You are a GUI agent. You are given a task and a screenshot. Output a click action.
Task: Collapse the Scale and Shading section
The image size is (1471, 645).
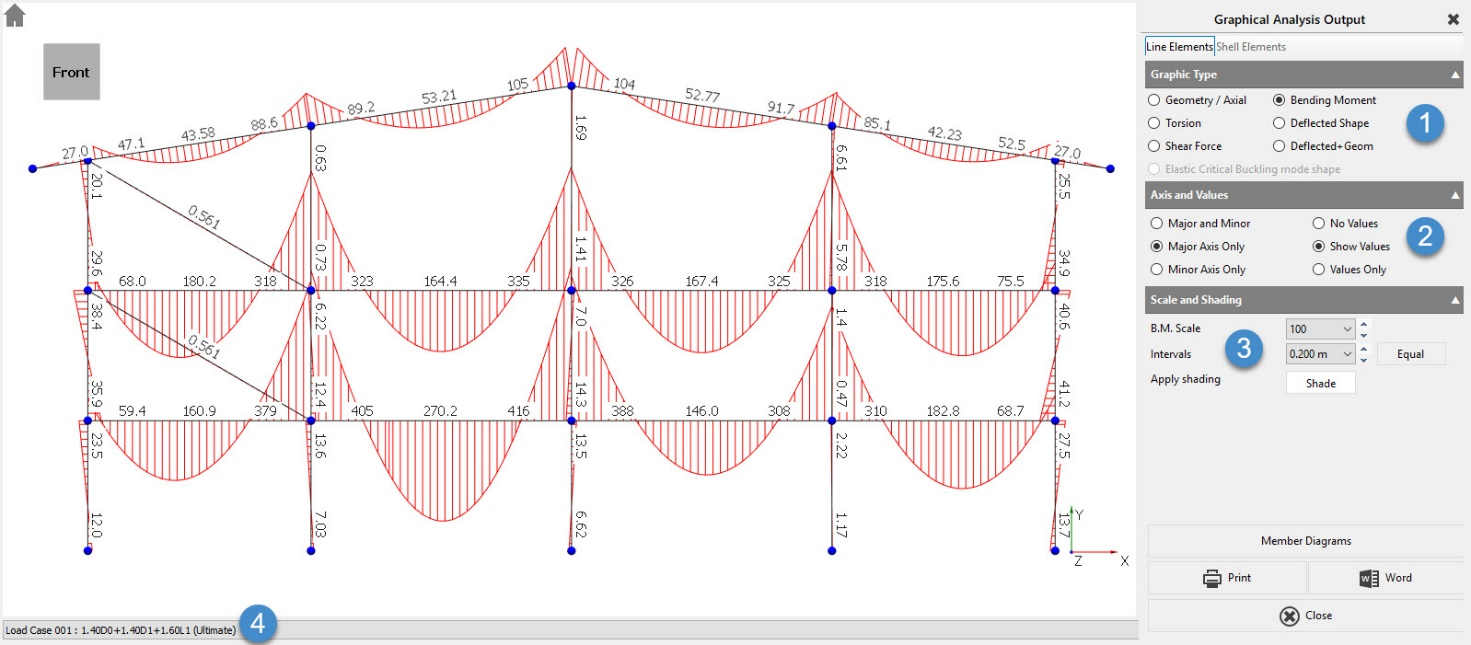click(1454, 300)
